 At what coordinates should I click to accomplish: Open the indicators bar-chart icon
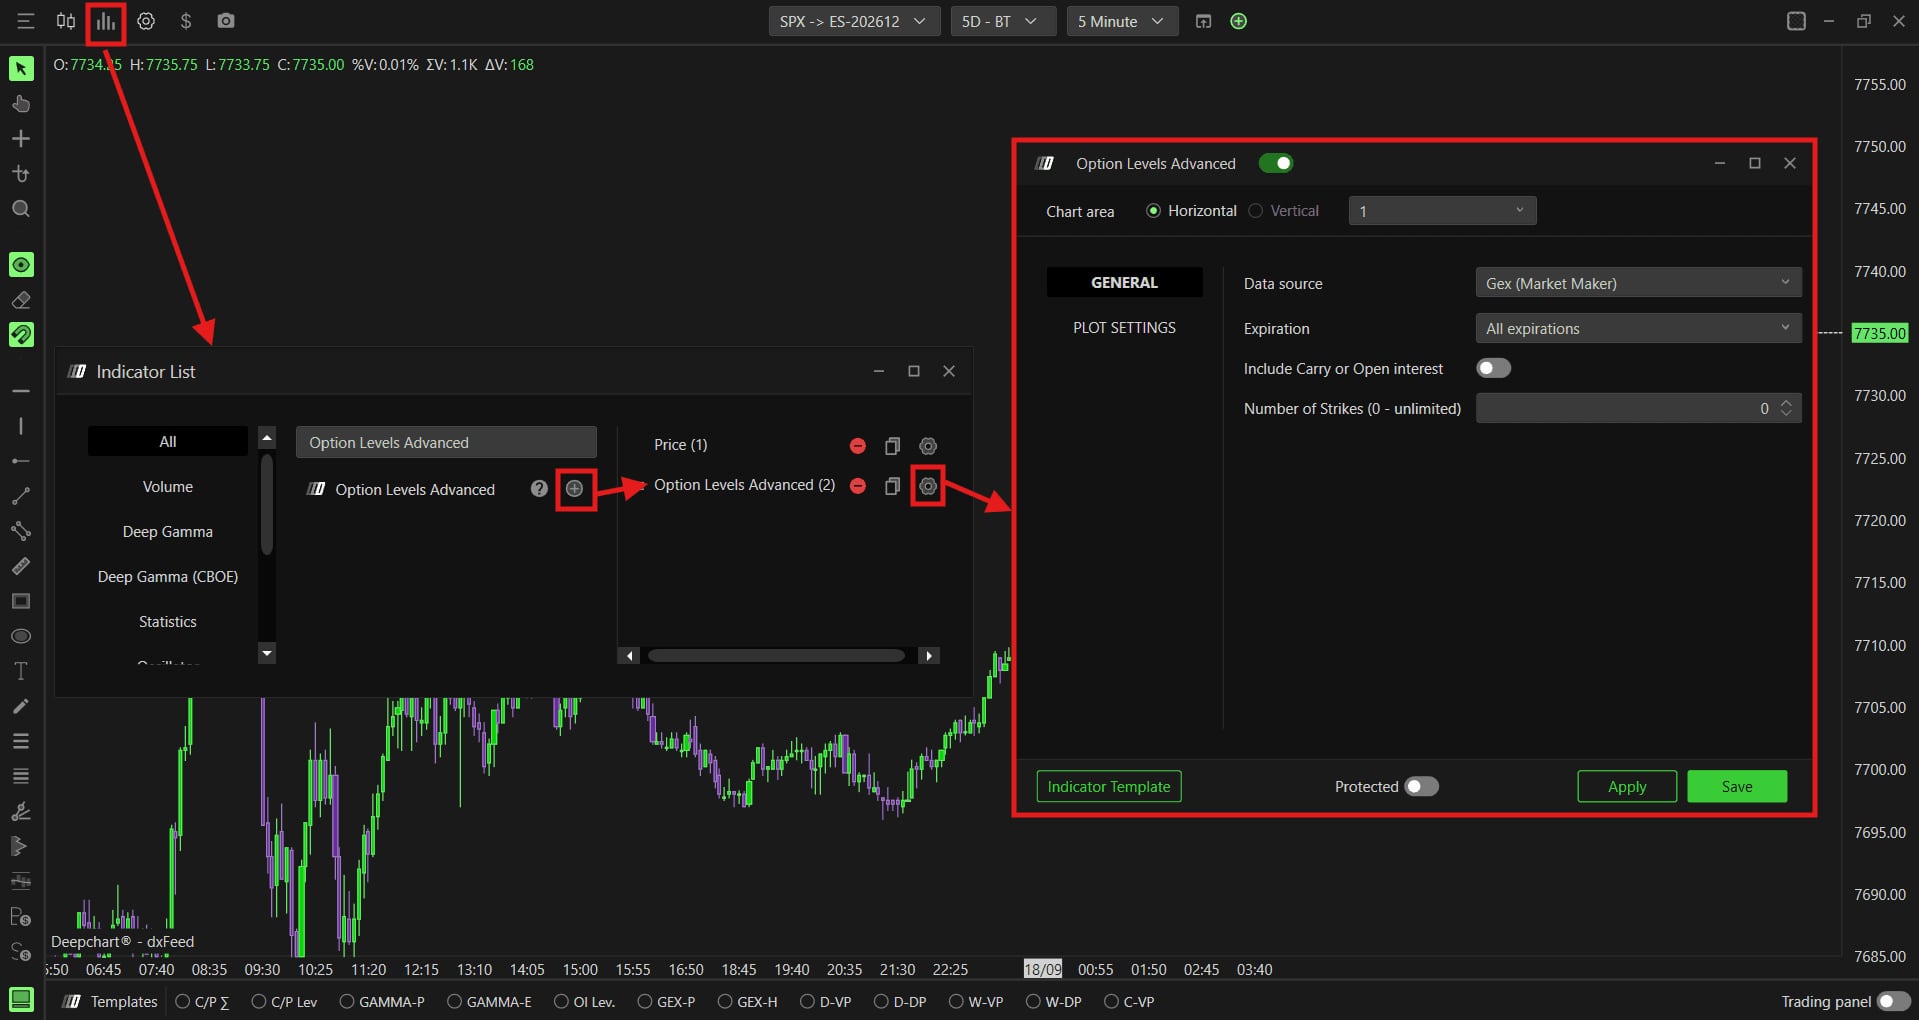[106, 21]
